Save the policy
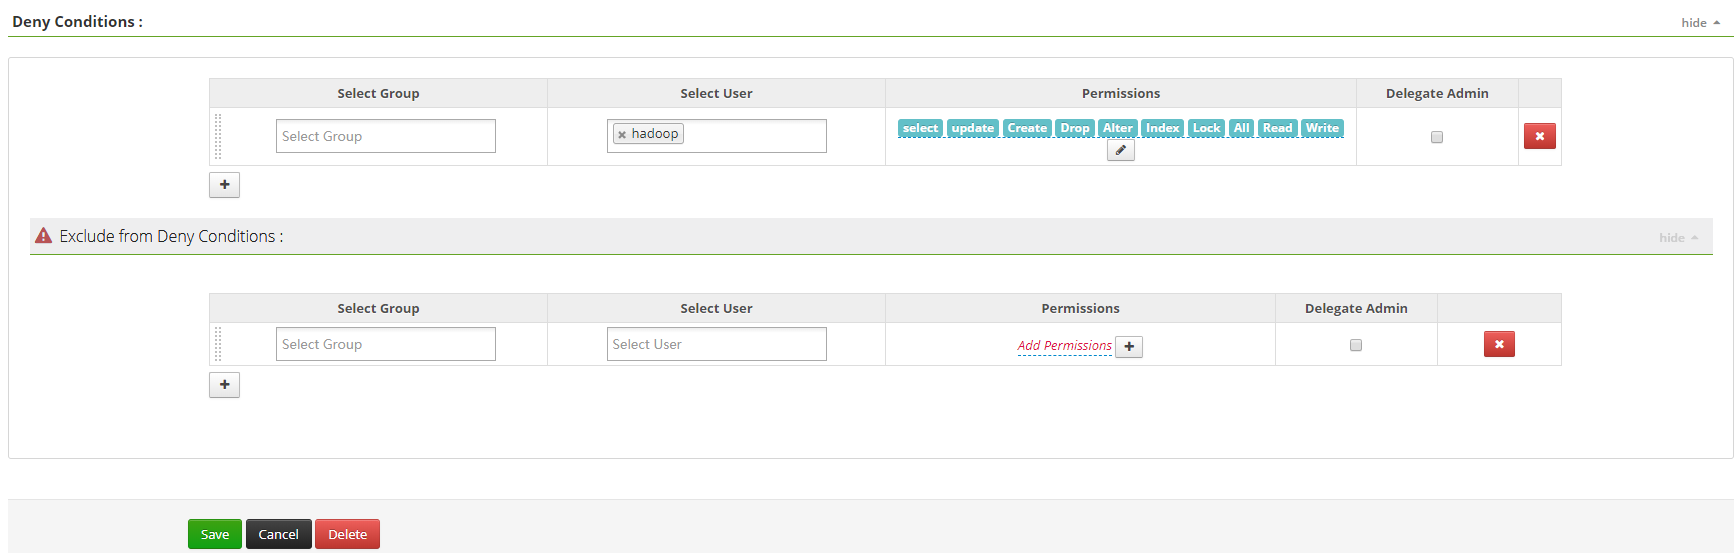The height and width of the screenshot is (553, 1735). (215, 534)
